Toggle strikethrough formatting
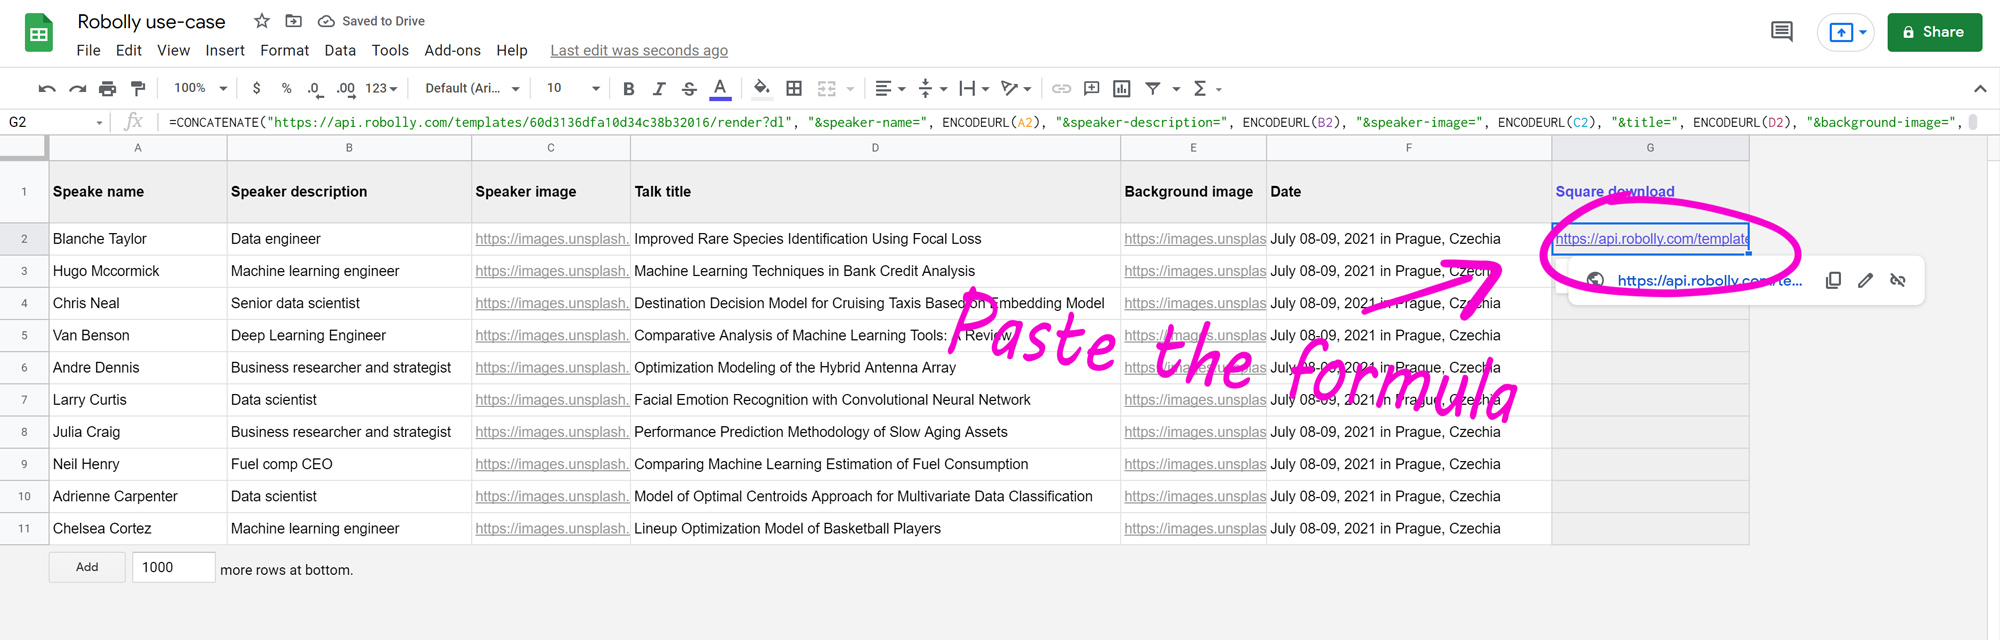2000x640 pixels. click(x=689, y=89)
